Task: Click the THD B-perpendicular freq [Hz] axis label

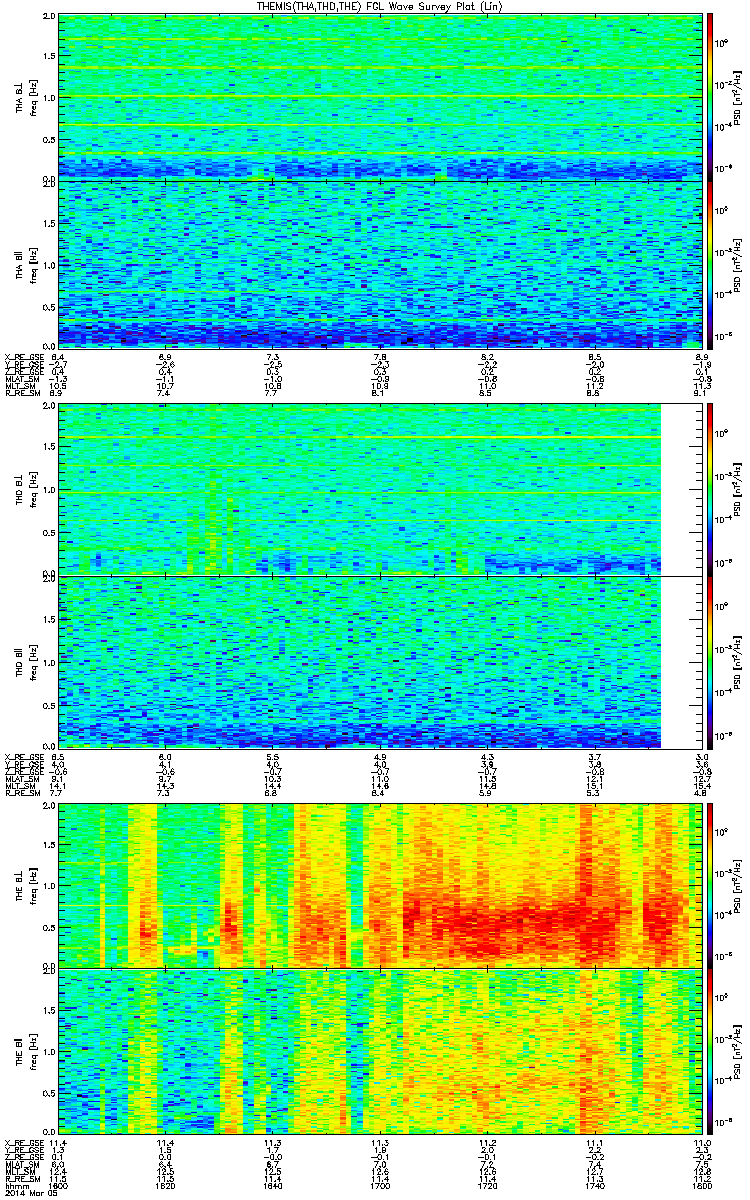Action: (x=32, y=490)
